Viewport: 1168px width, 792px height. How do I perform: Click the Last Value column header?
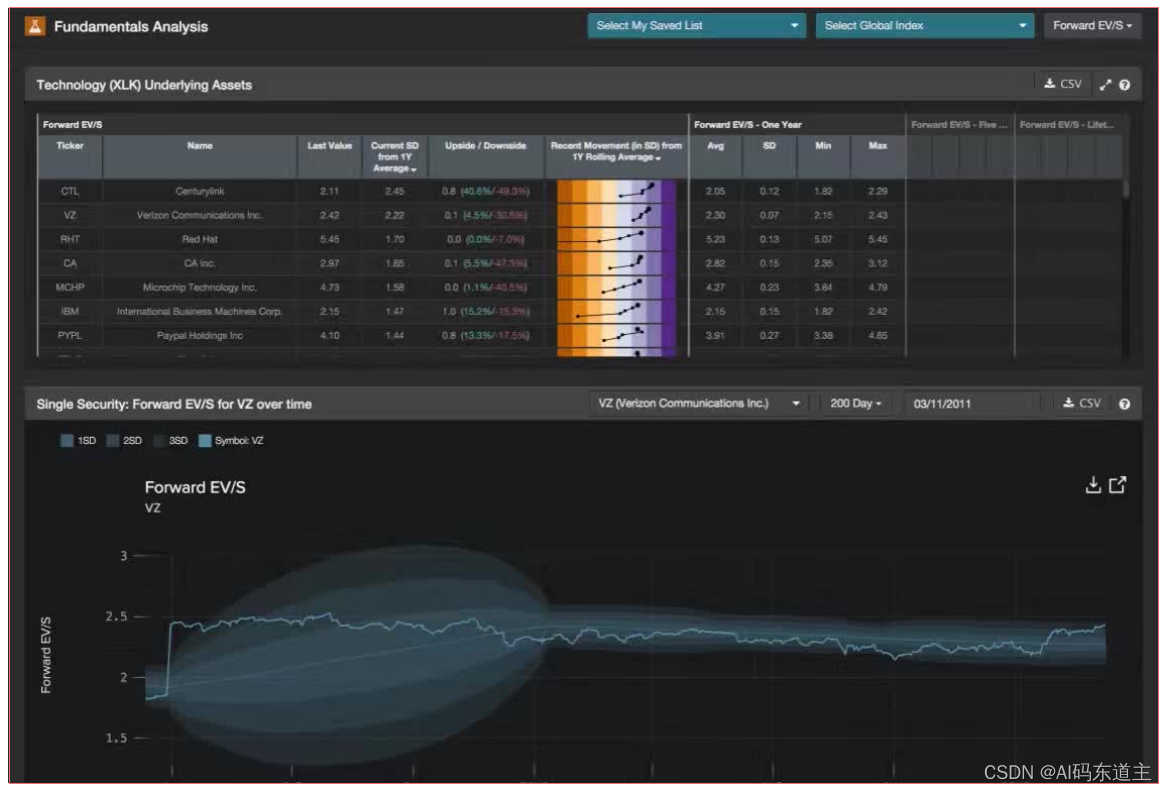tap(329, 156)
